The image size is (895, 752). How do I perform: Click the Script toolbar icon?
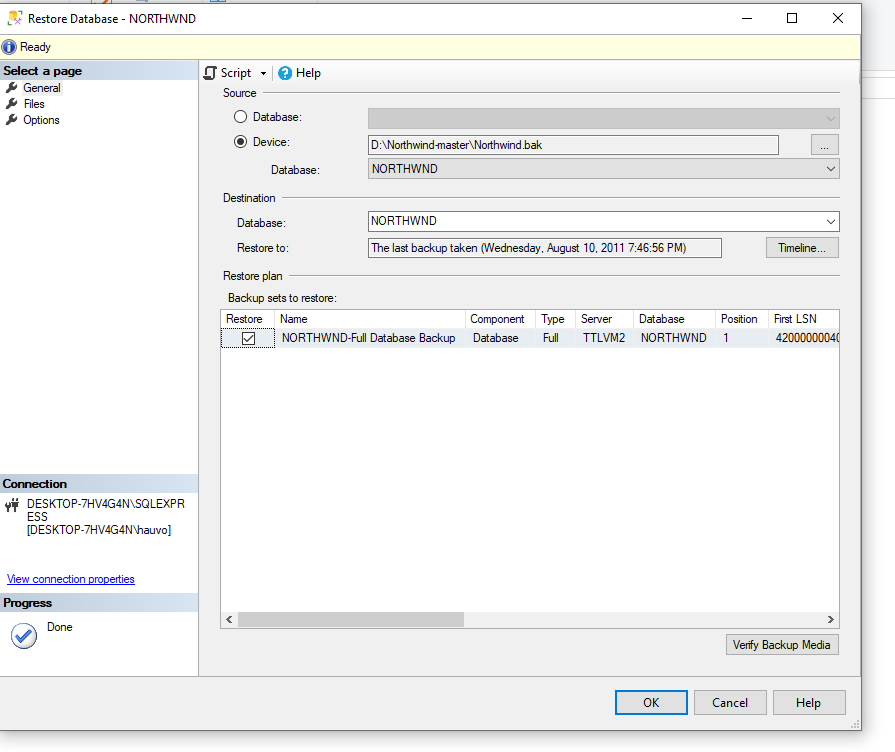click(x=211, y=73)
